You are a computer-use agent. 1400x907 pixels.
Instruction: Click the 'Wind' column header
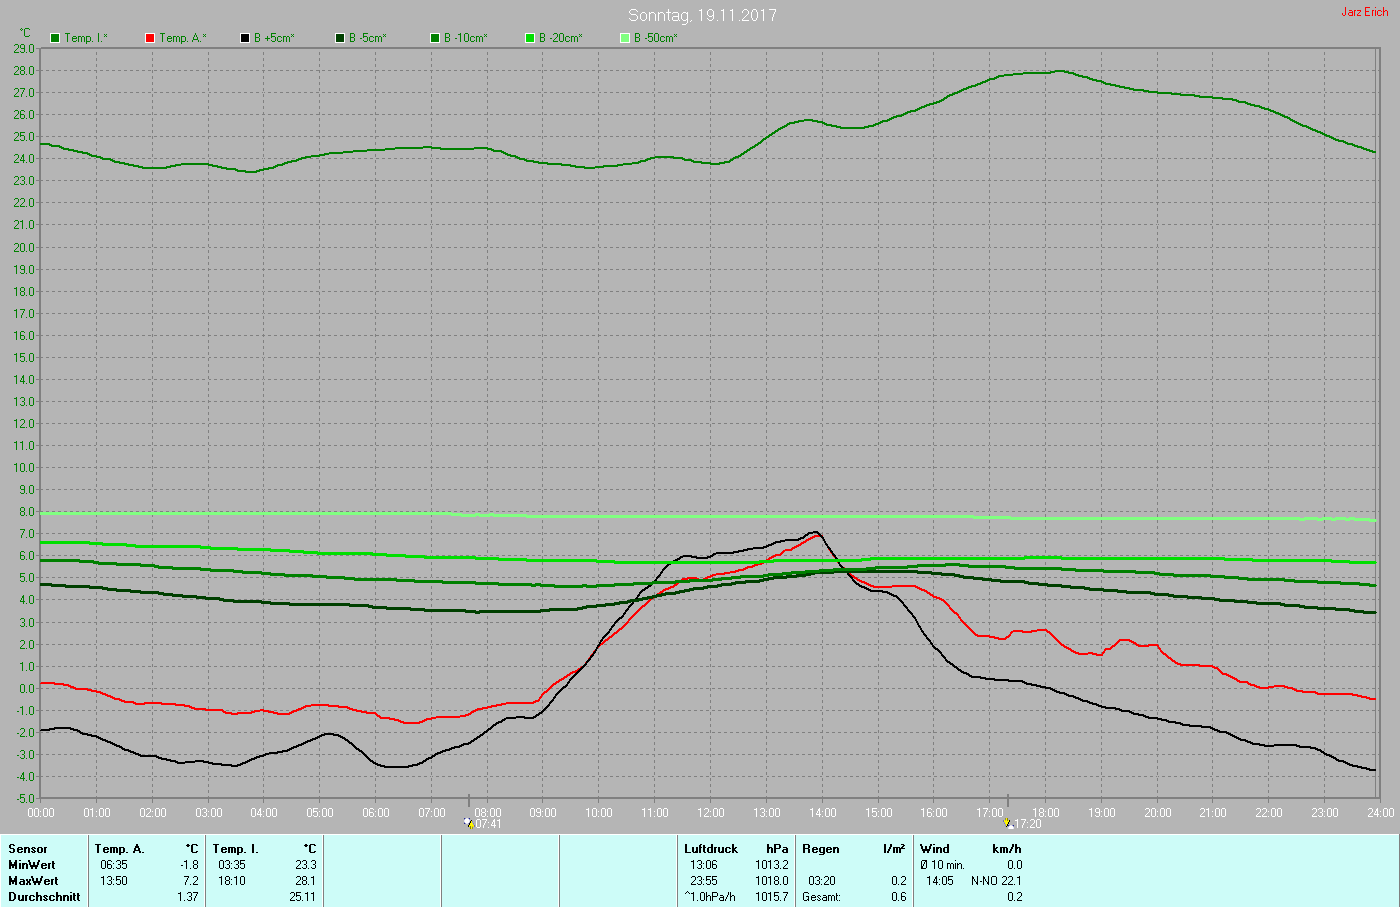(x=935, y=849)
